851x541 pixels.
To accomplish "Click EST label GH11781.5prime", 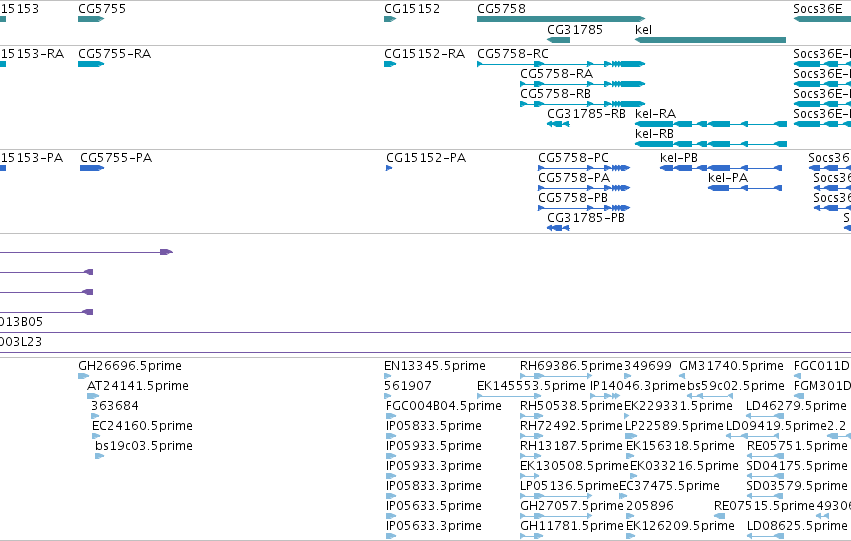I will click(571, 526).
